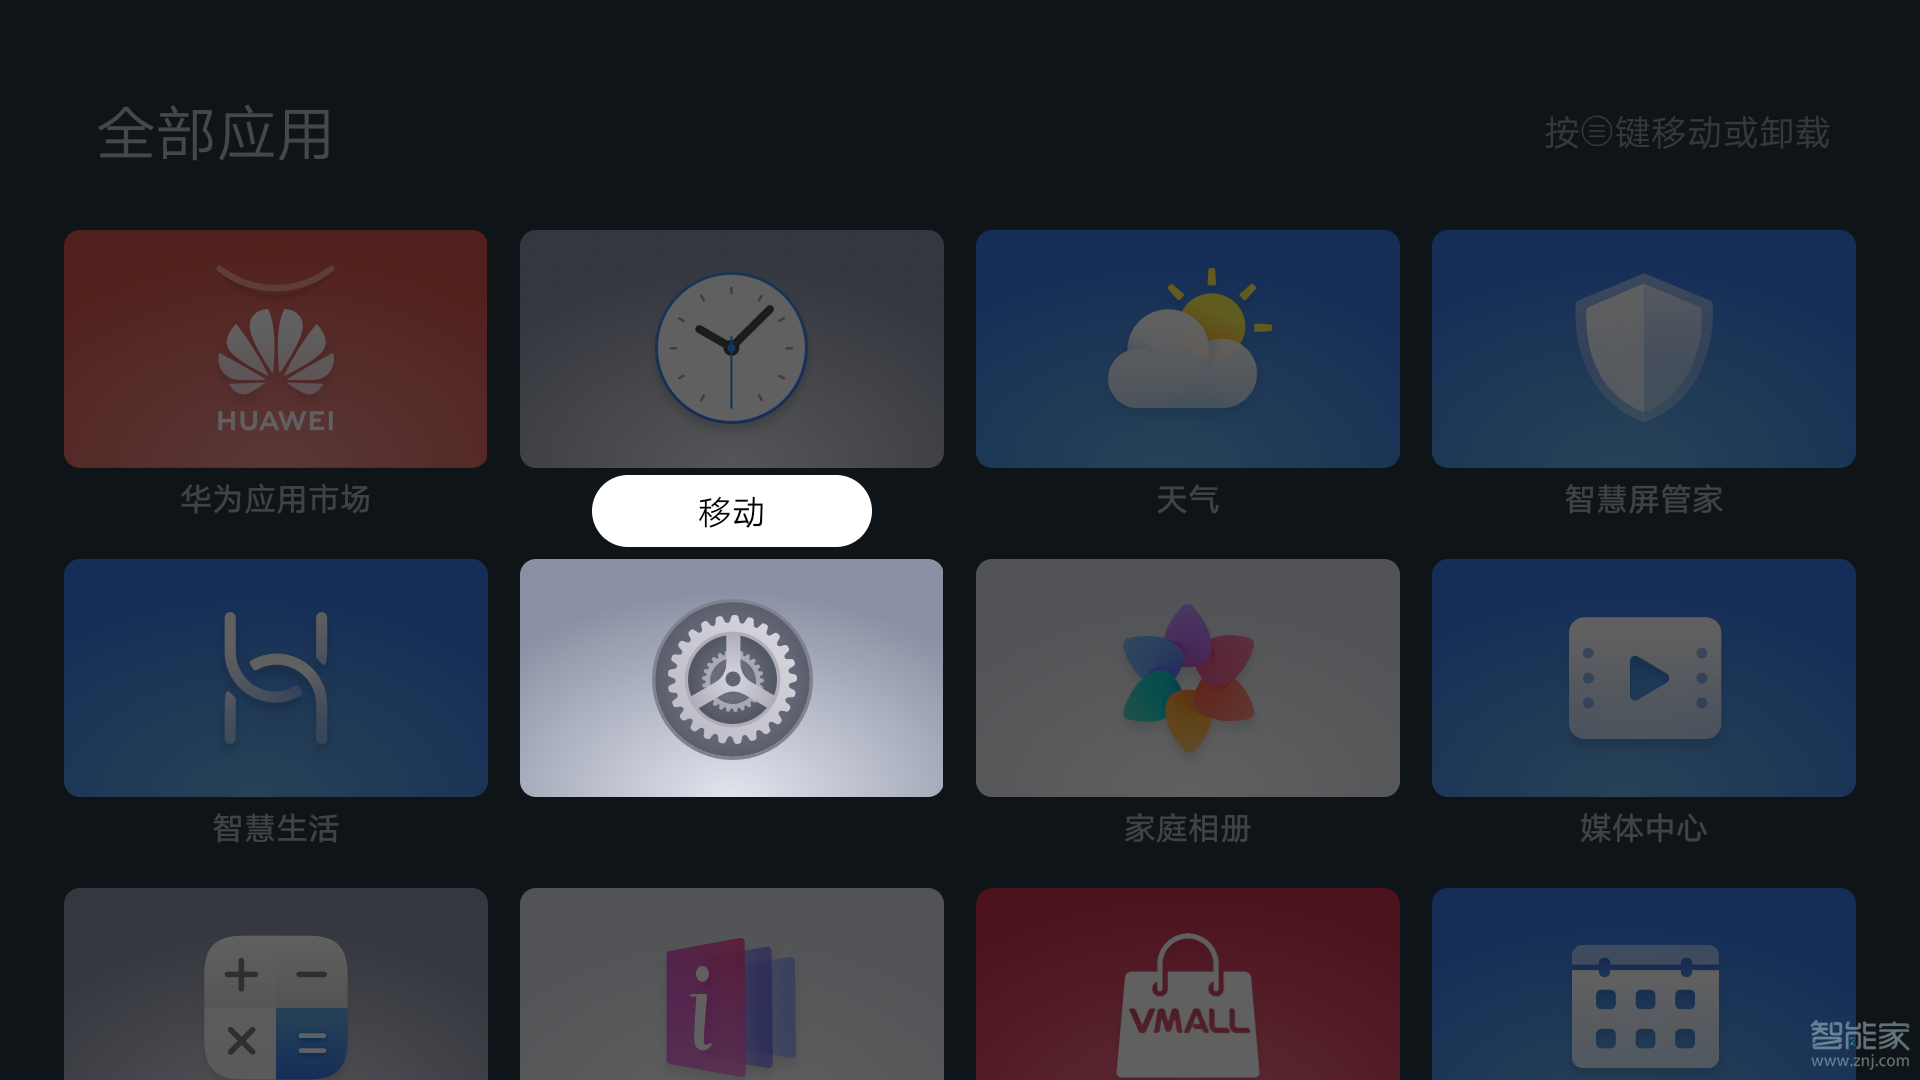
Task: Launch the Weather app with sun-cloud icon
Action: (1188, 349)
